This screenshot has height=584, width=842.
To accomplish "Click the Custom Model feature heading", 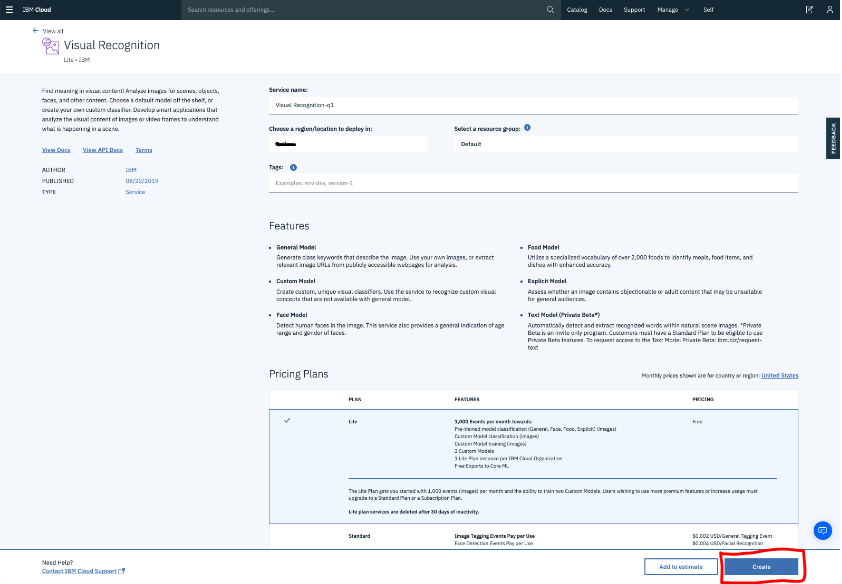I will click(296, 281).
